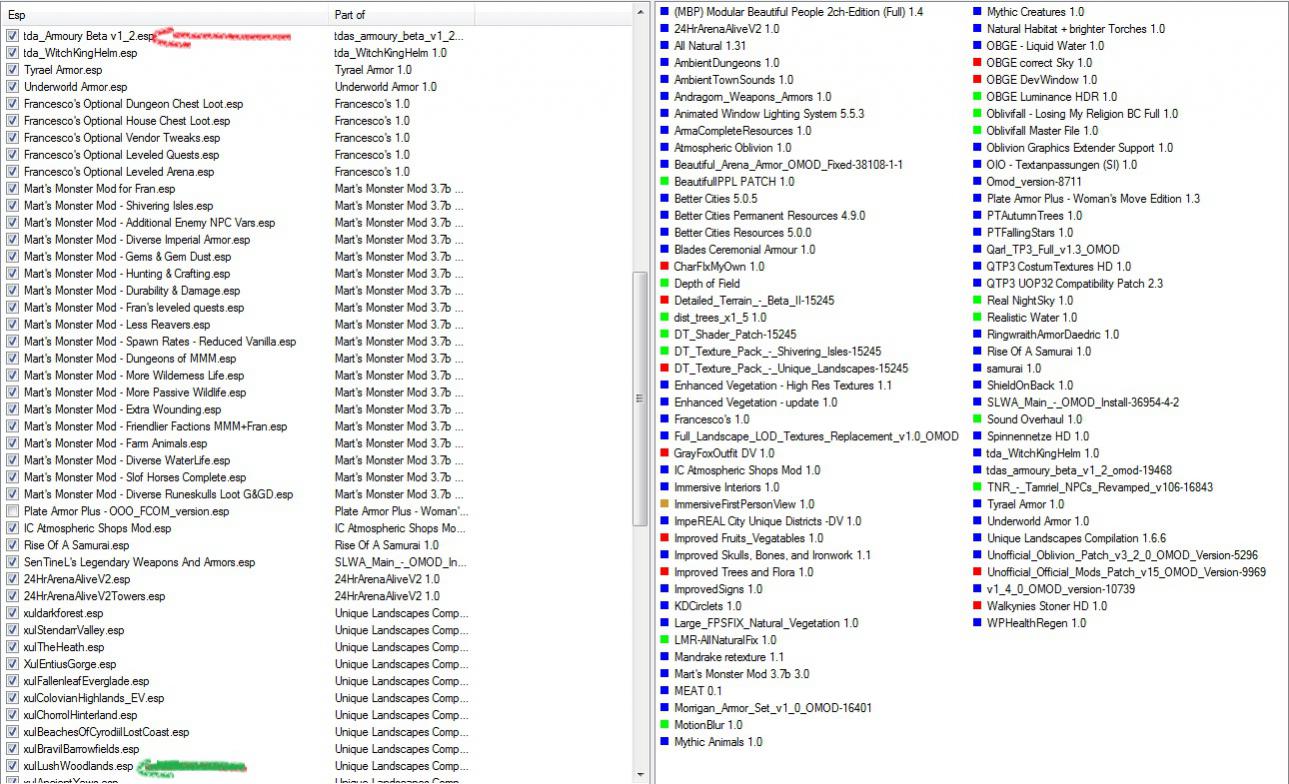Click the red icon next to CharFixMyOwn 1.0
The image size is (1289, 784).
pyautogui.click(x=664, y=267)
